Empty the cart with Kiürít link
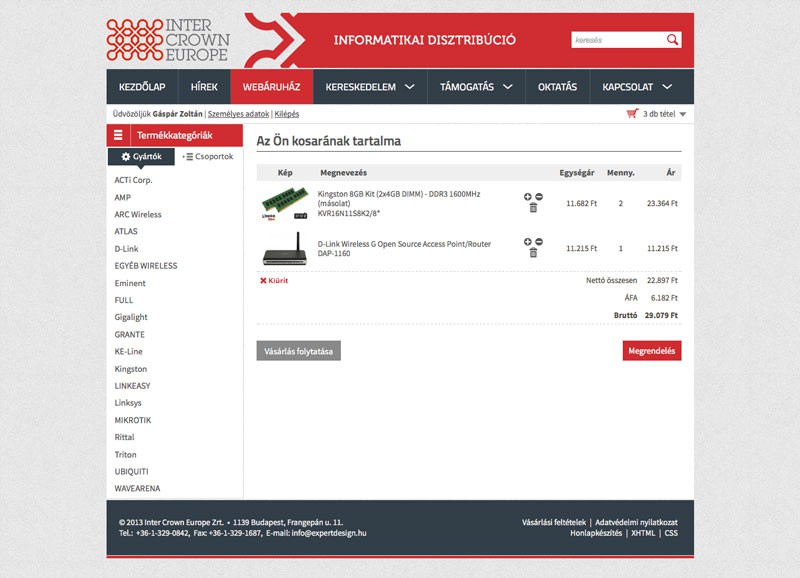This screenshot has height=578, width=800. 274,281
